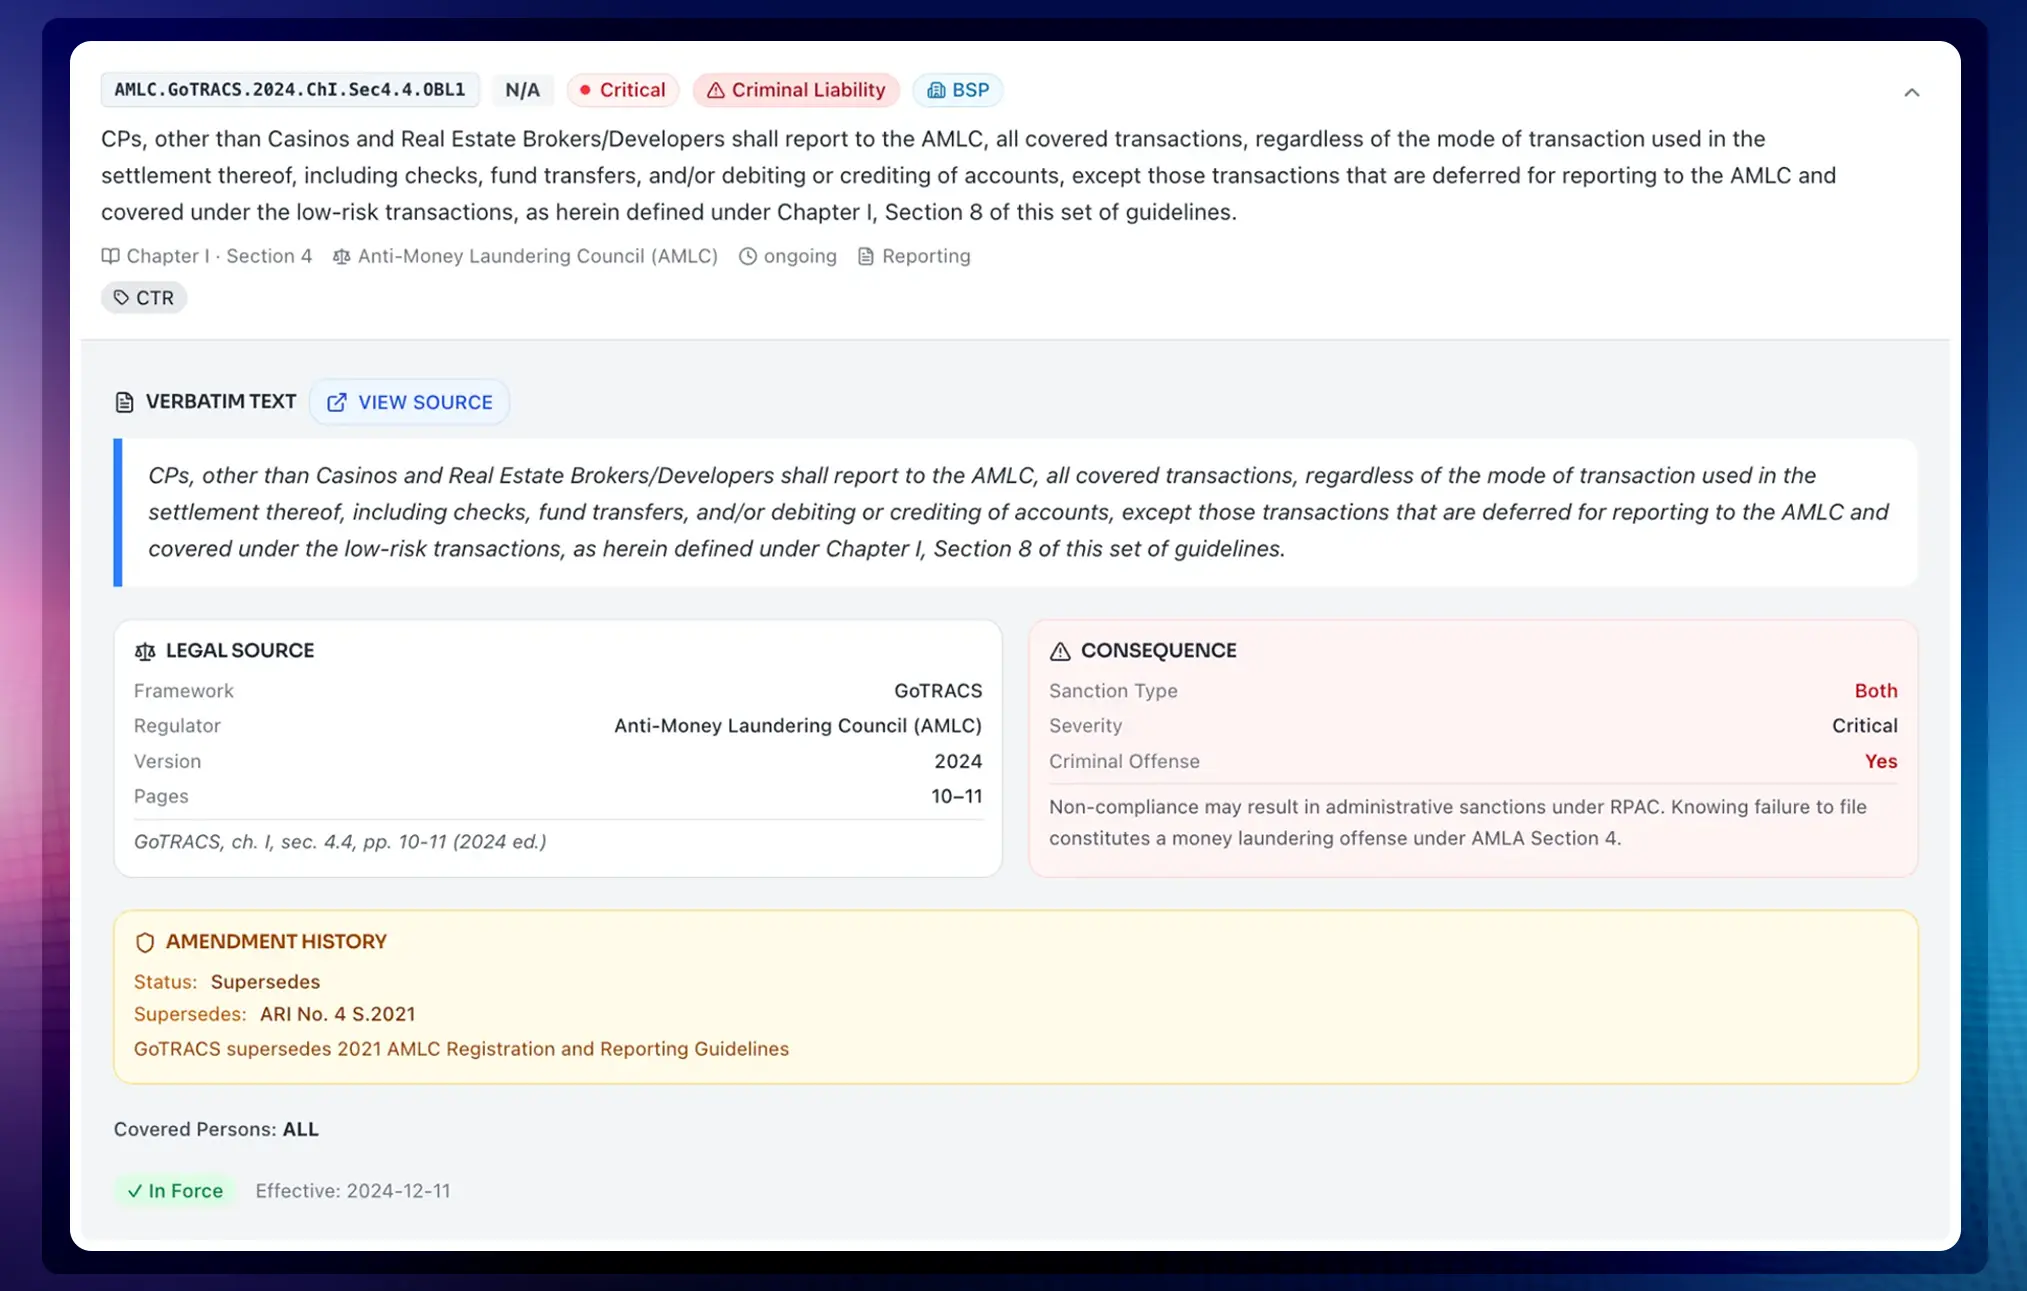Click the GoTRACS supersedes 2021 guidelines note

(x=461, y=1048)
